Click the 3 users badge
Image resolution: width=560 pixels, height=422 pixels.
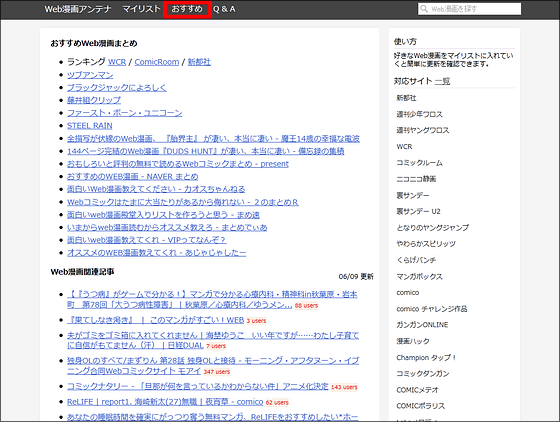point(256,321)
